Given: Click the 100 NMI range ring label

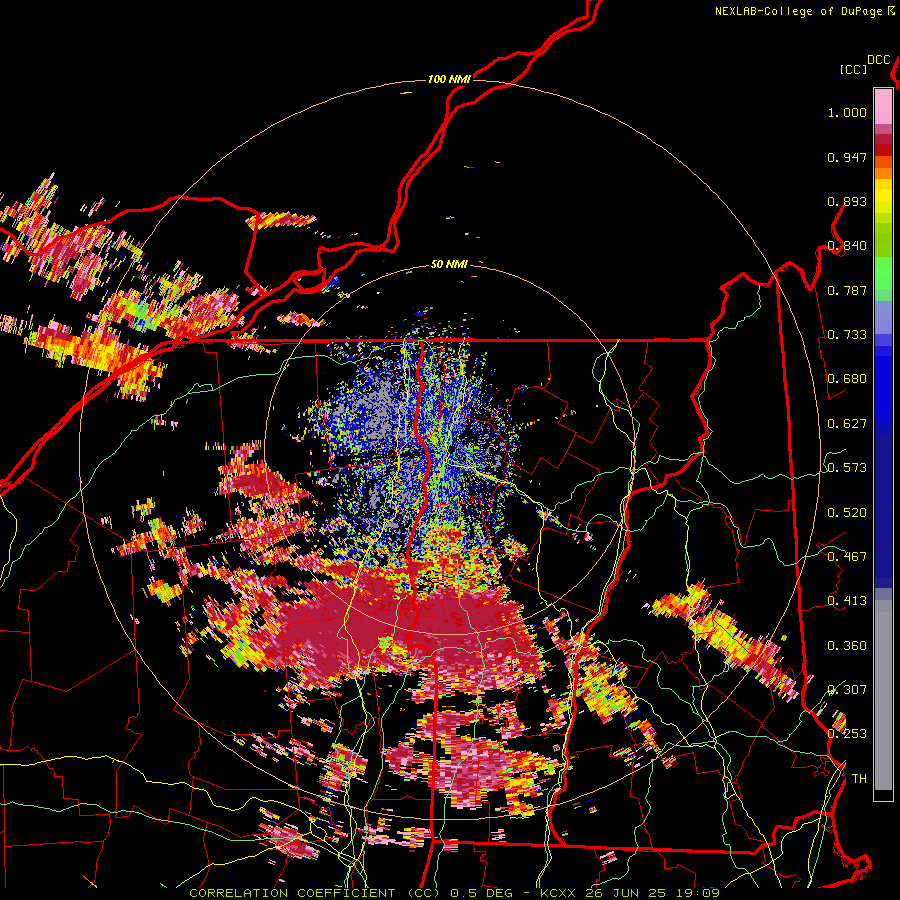Looking at the screenshot, I should click(x=449, y=79).
